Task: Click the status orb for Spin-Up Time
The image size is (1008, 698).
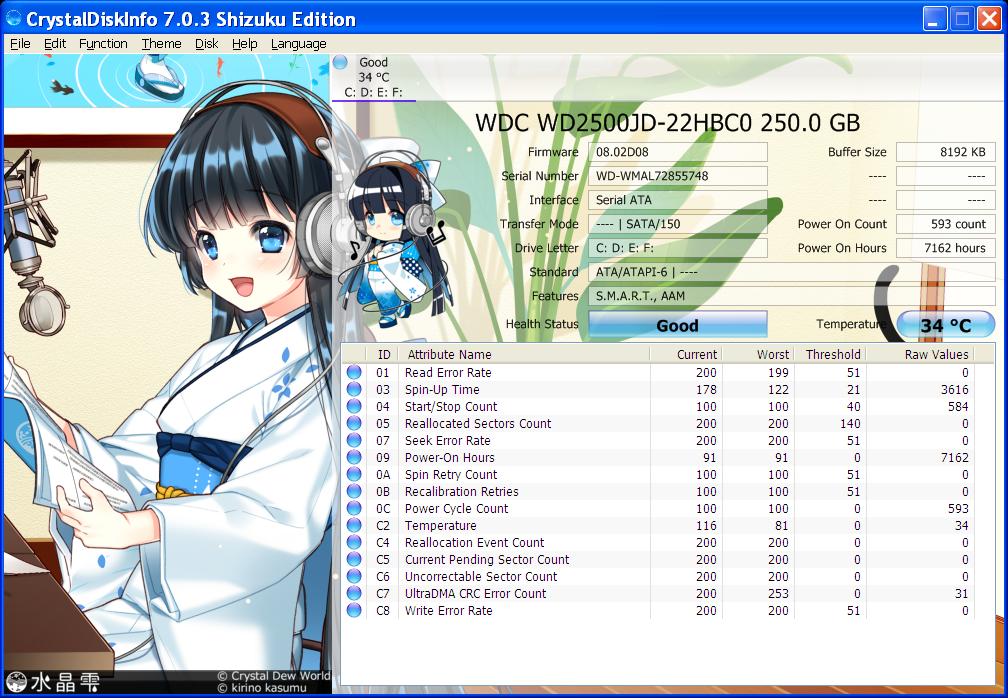Action: pos(354,389)
